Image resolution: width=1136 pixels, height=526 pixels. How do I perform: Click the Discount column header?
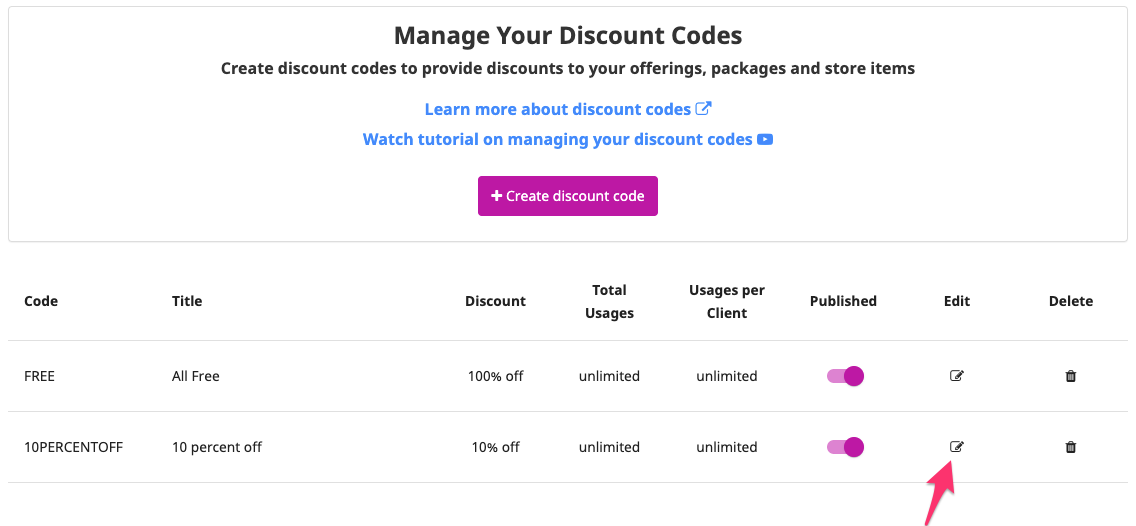(495, 301)
